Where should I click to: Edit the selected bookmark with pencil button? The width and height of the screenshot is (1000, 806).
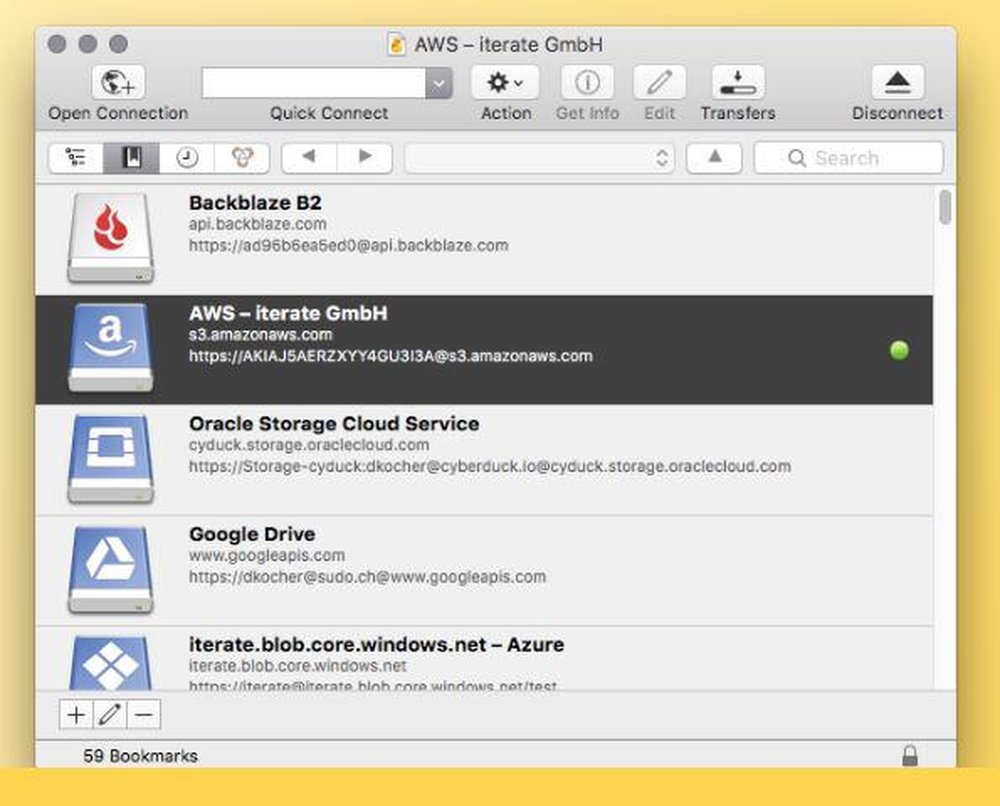coord(110,715)
